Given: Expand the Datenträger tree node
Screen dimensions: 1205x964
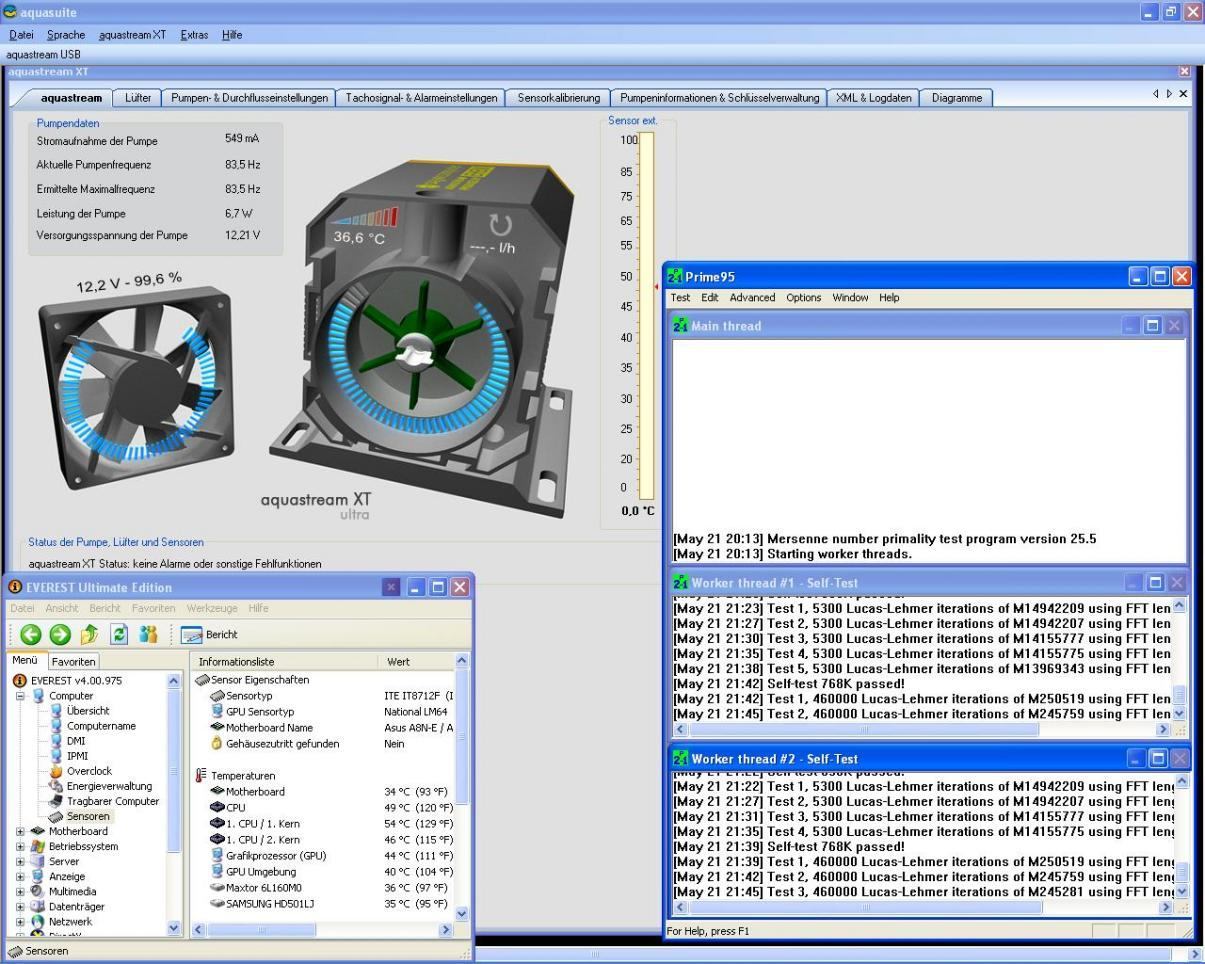Looking at the screenshot, I should [20, 906].
